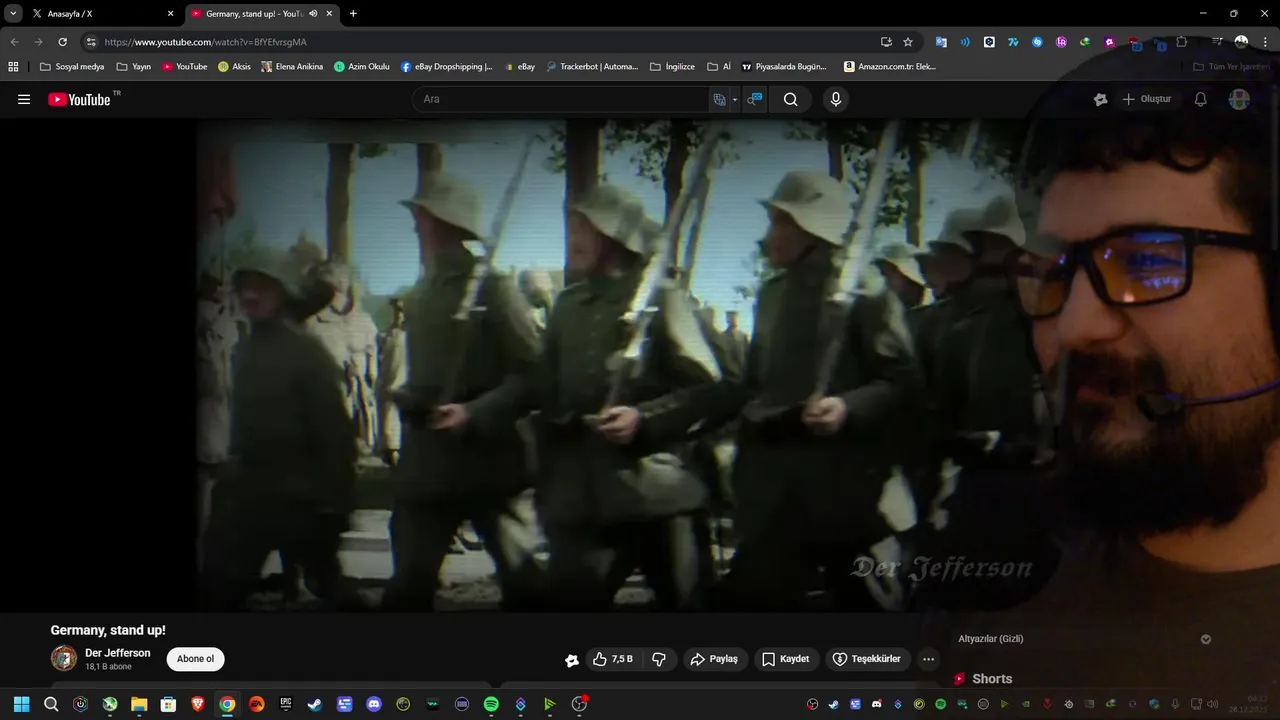The height and width of the screenshot is (720, 1280).
Task: Open Epic Games launcher from taskbar
Action: click(x=286, y=704)
